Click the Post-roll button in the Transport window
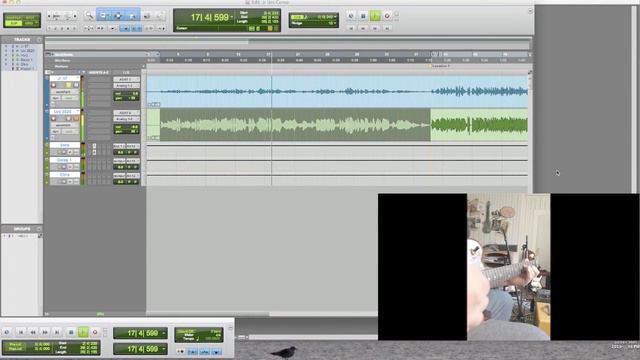Image resolution: width=640 pixels, height=360 pixels. [x=15, y=349]
